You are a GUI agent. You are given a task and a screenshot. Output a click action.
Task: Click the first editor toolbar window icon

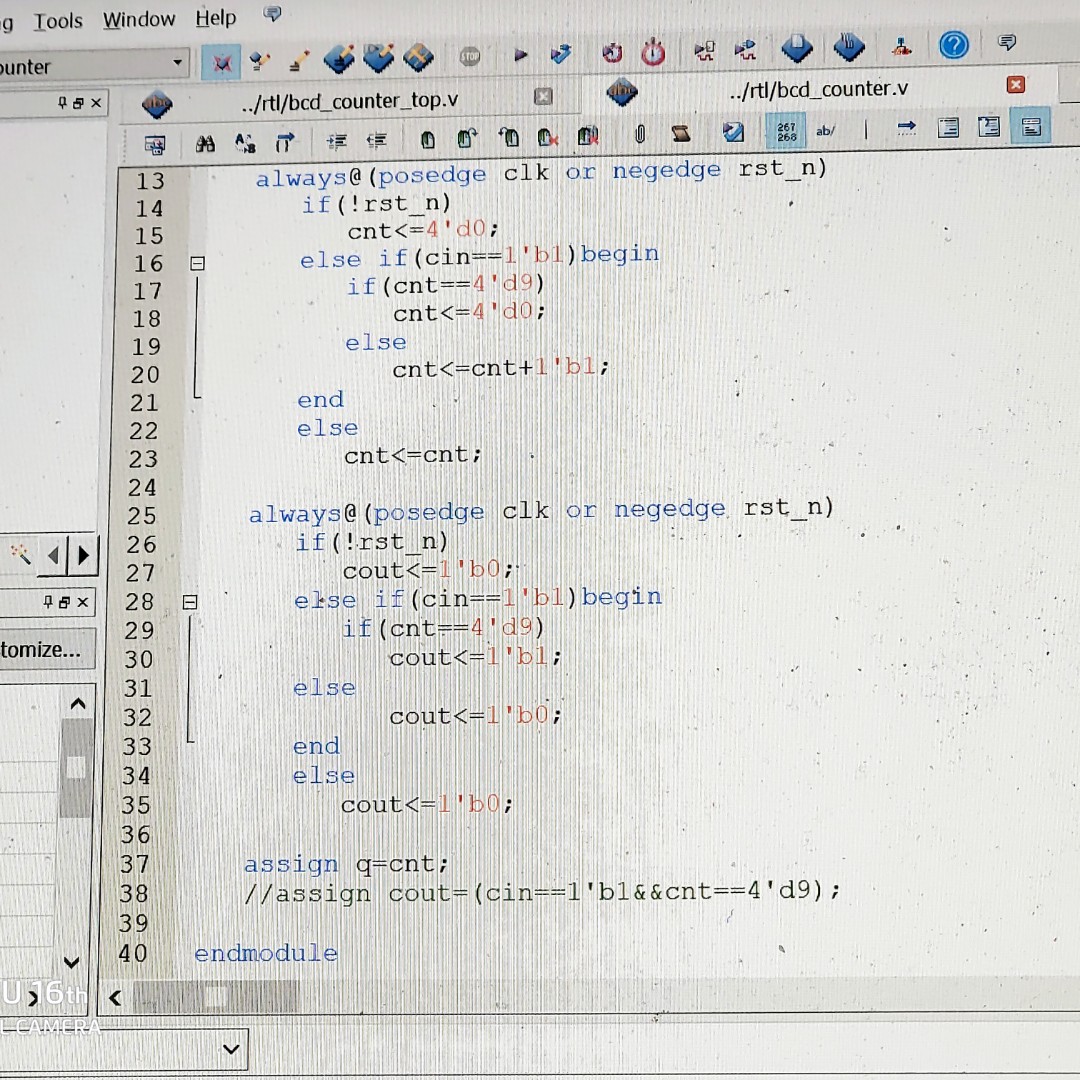pos(154,145)
